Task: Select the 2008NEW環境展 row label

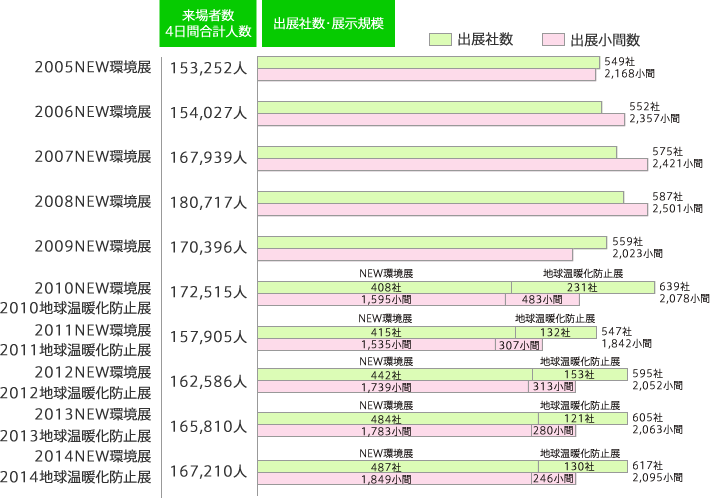Action: pos(93,201)
